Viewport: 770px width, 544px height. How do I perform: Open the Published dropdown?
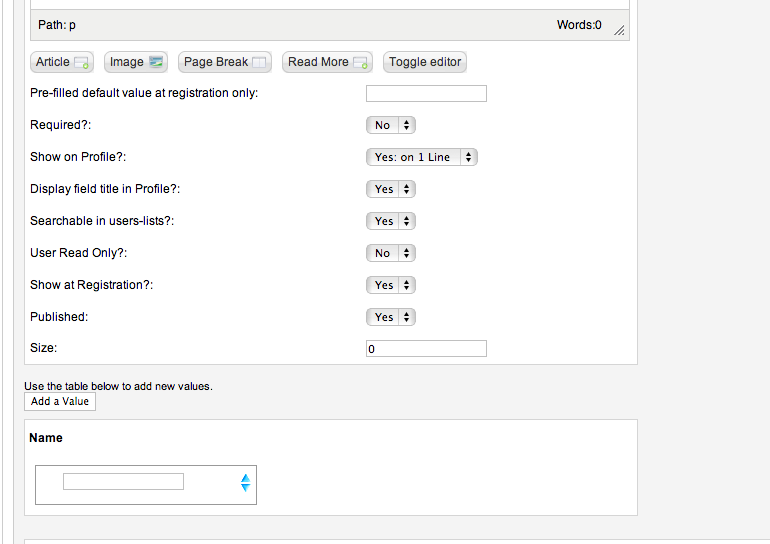click(x=391, y=317)
